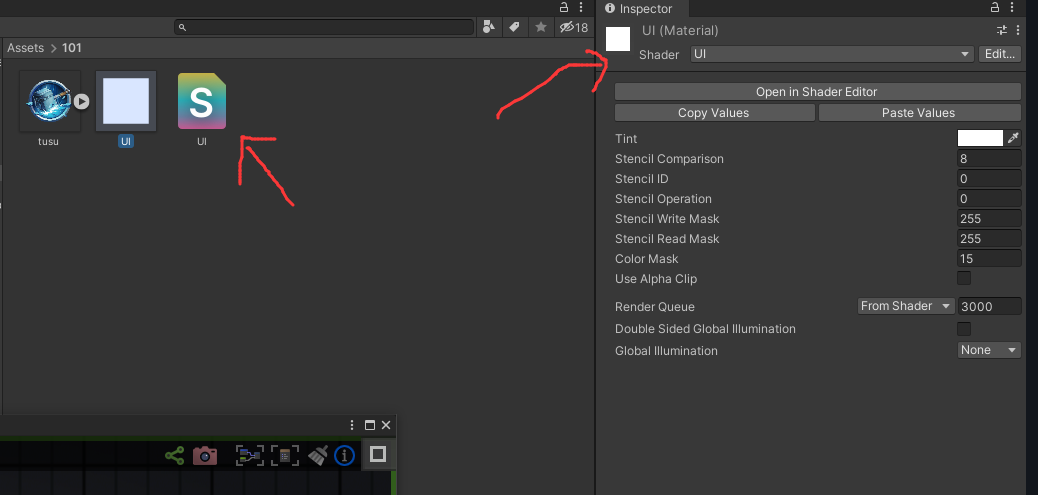This screenshot has height=495, width=1038.
Task: Click the Edit... shader button
Action: [x=1000, y=54]
